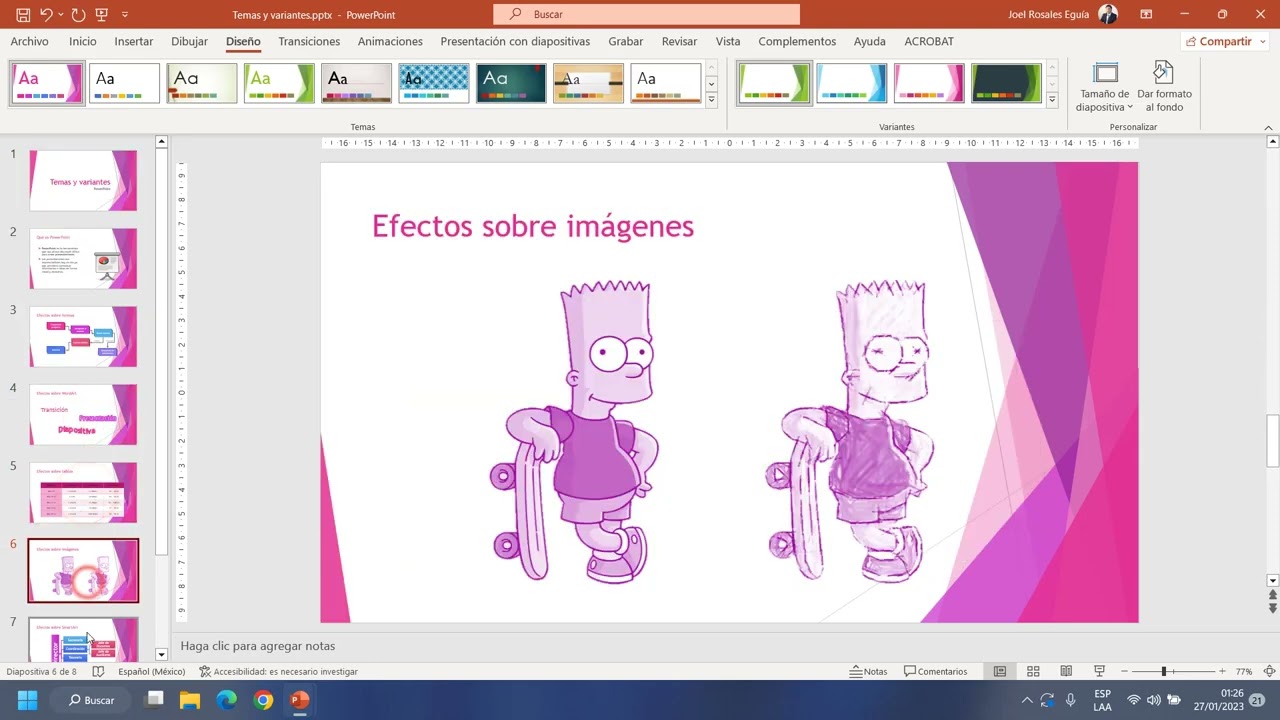Fit slide to current window icon
Image resolution: width=1280 pixels, height=720 pixels.
coord(1270,671)
